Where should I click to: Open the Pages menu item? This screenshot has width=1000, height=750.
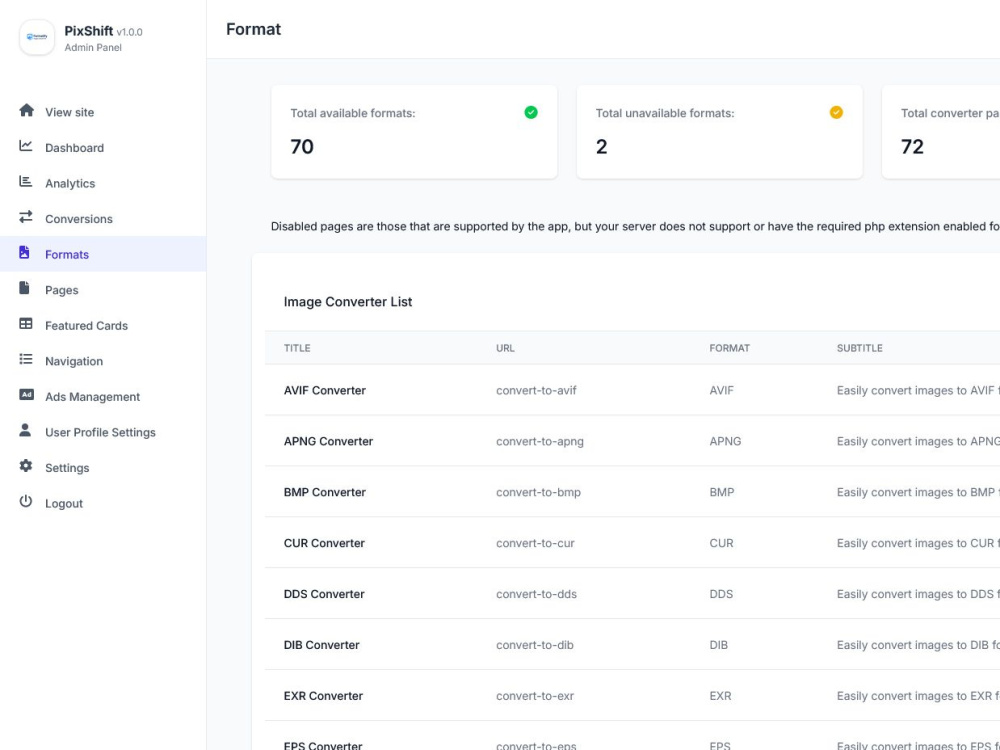tap(103, 290)
